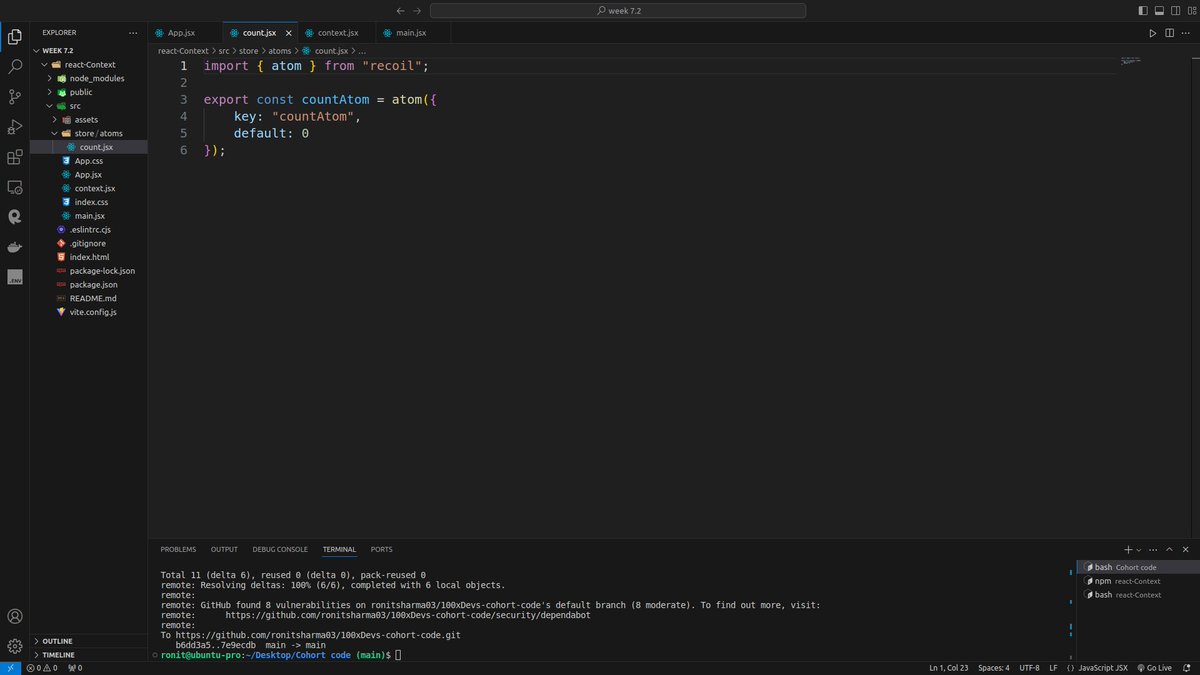
Task: Open package.json in the explorer
Action: [x=89, y=284]
